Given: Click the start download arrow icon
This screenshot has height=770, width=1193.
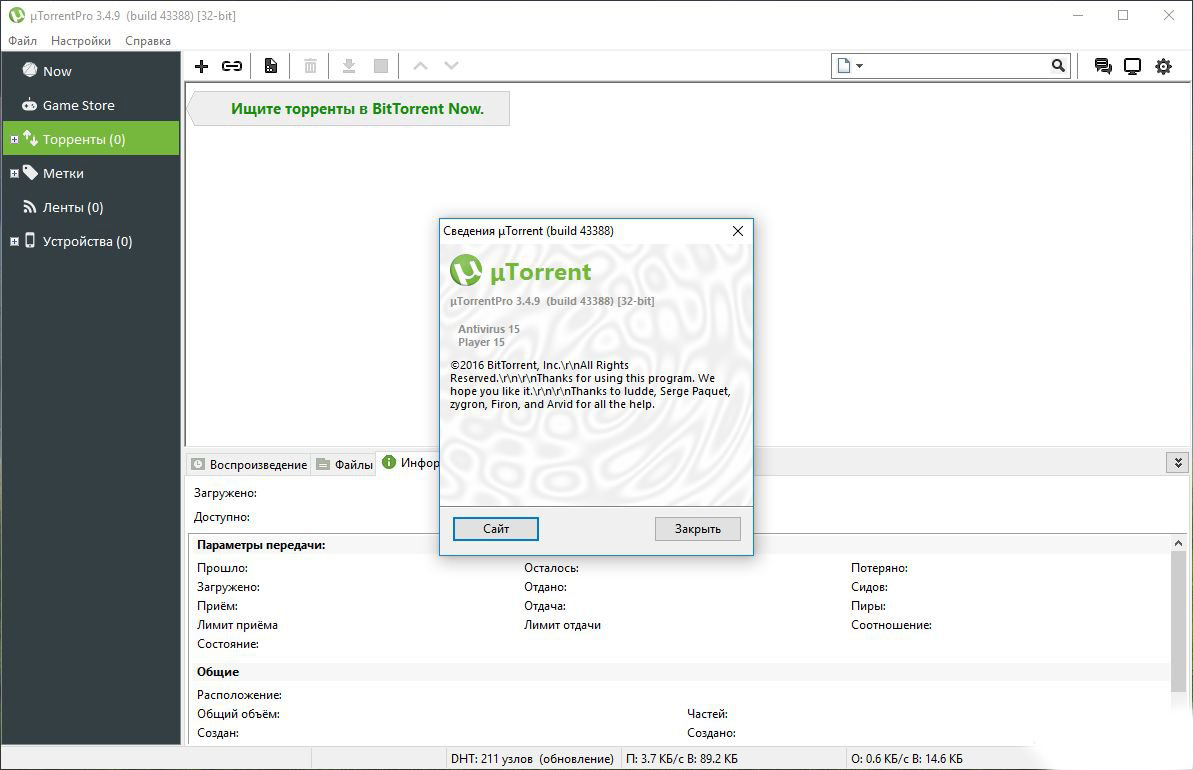Looking at the screenshot, I should 348,66.
